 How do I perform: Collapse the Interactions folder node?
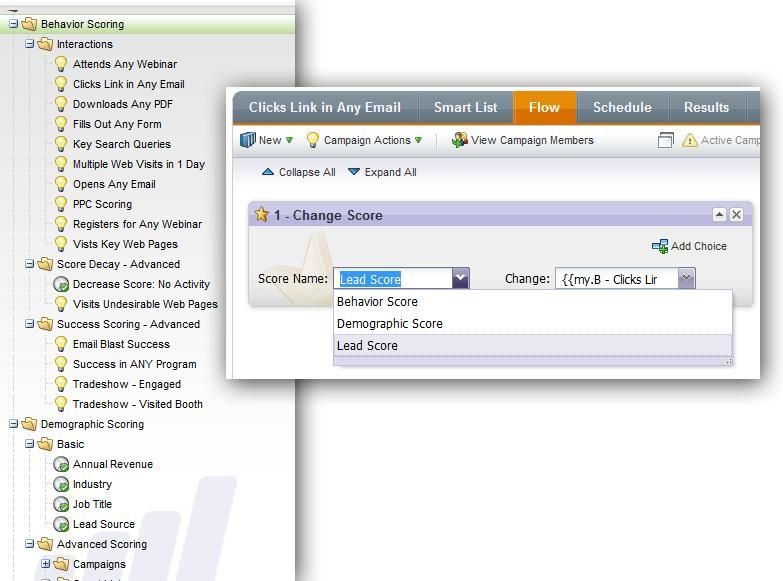click(x=29, y=43)
